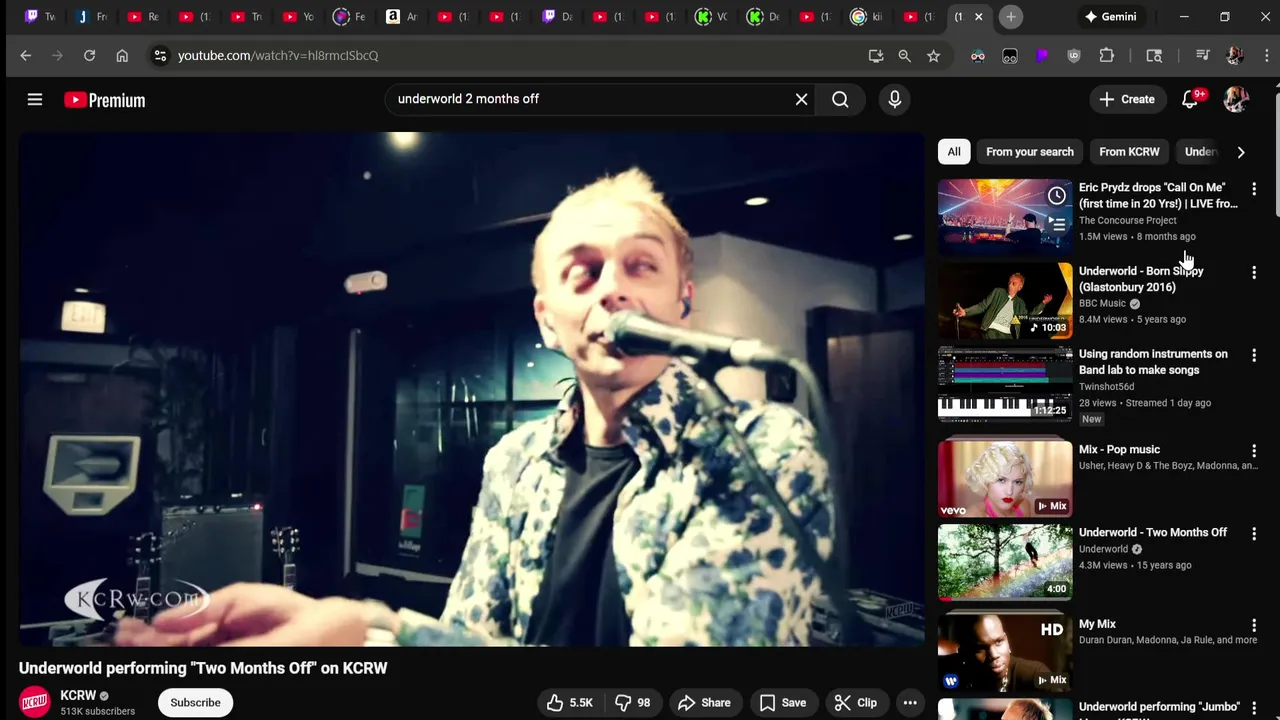
Task: Go back to previous page
Action: pos(26,56)
